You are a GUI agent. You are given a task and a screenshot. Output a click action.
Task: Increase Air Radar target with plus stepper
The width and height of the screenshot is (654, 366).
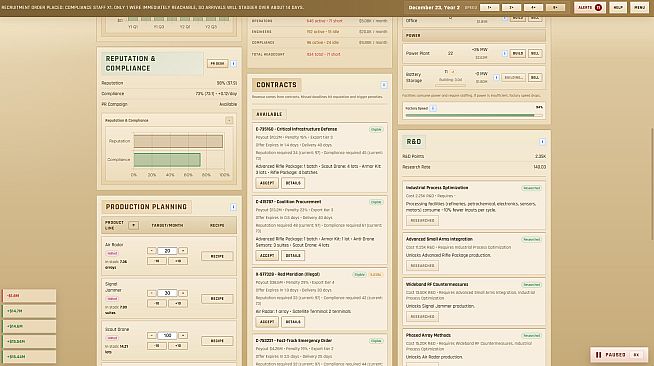[183, 251]
